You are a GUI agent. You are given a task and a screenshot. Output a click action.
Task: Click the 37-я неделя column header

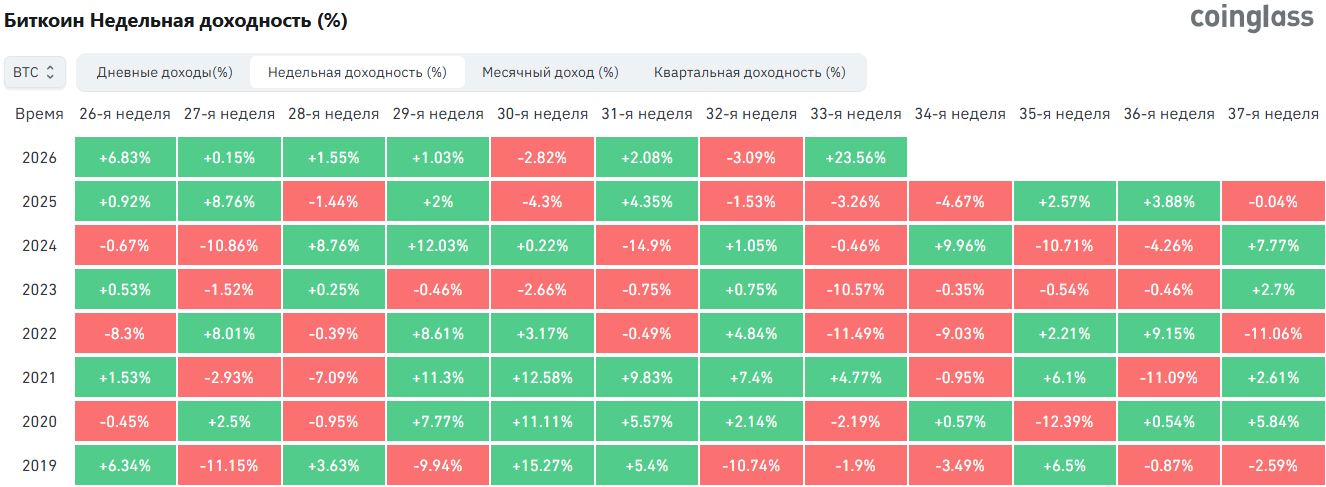point(1272,114)
